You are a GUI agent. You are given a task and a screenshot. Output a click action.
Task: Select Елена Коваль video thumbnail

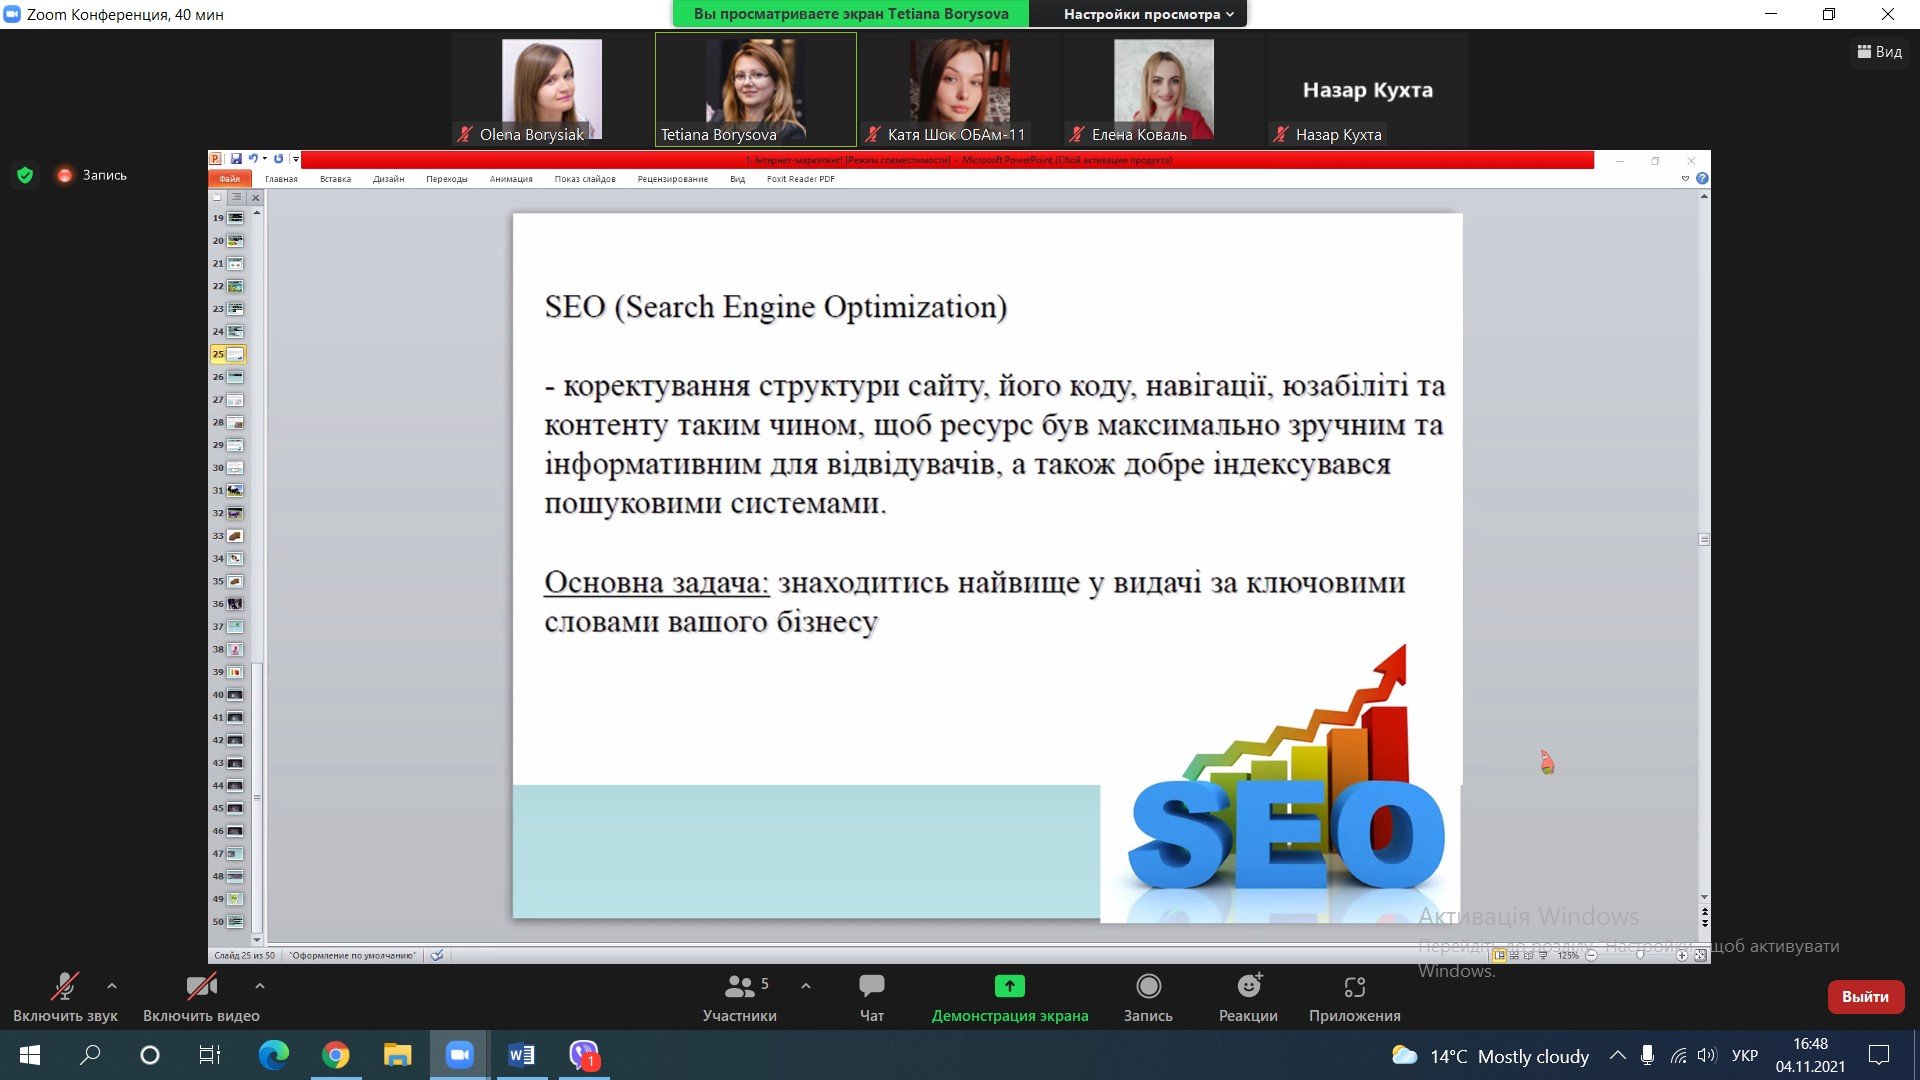click(x=1164, y=90)
